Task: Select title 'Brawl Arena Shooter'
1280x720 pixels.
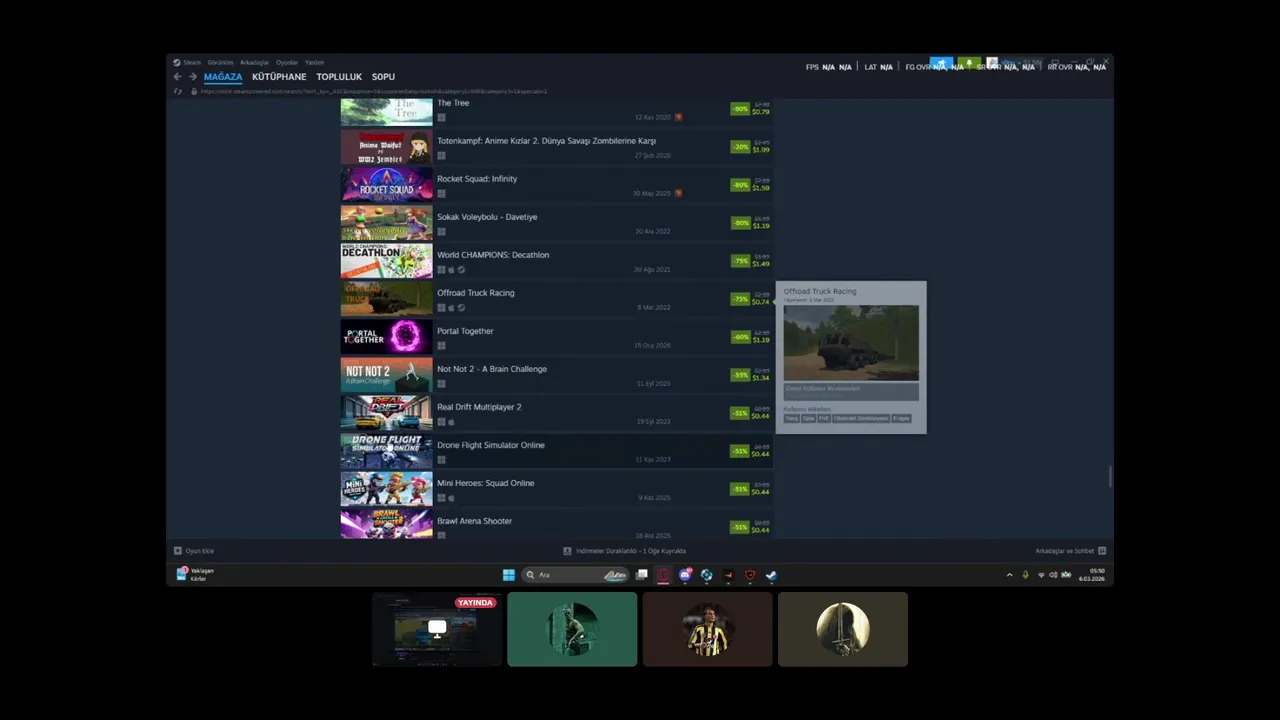Action: click(474, 521)
